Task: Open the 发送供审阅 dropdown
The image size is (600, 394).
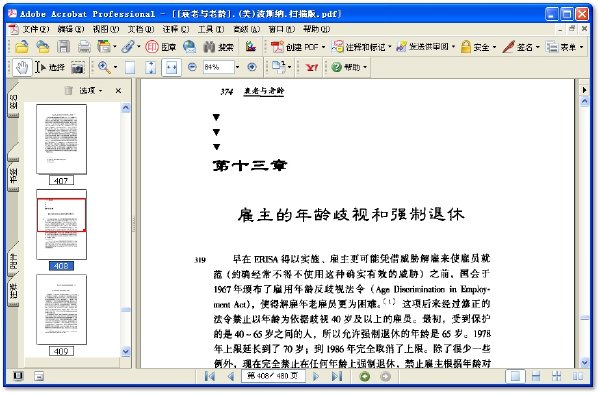Action: (x=426, y=47)
